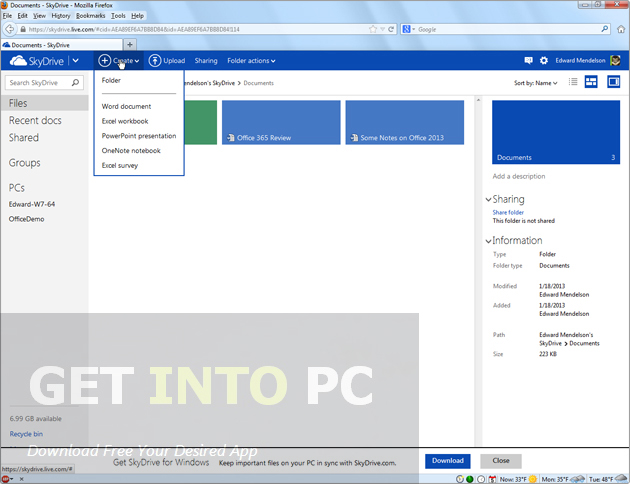Go to the Firefox home icon
The height and width of the screenshot is (484, 630).
tap(621, 29)
